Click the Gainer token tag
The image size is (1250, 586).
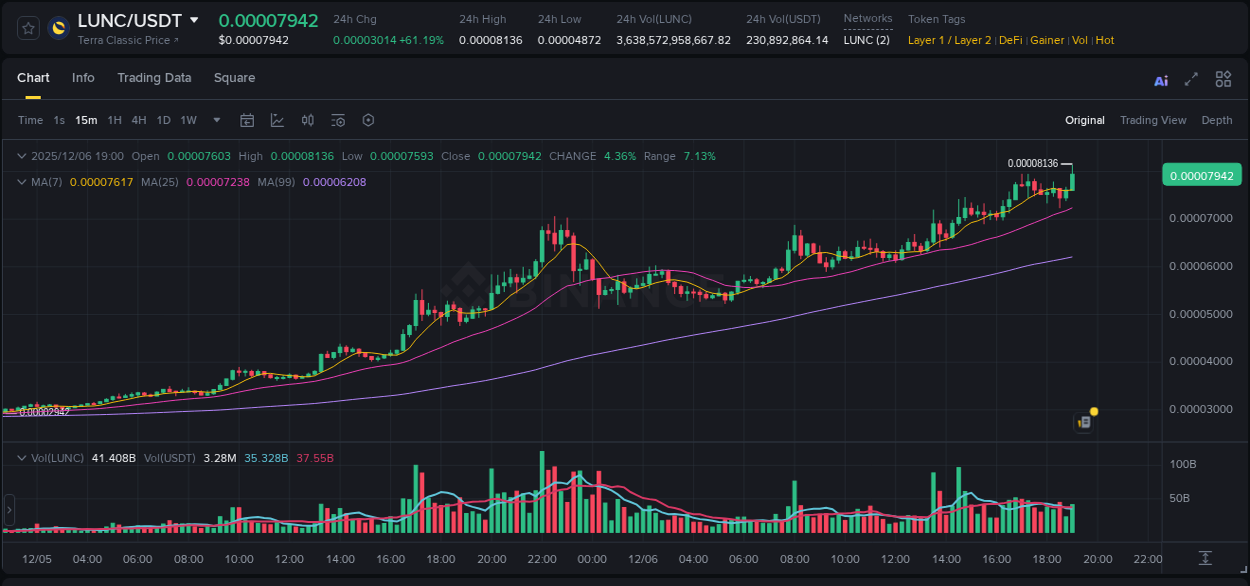(x=1047, y=40)
